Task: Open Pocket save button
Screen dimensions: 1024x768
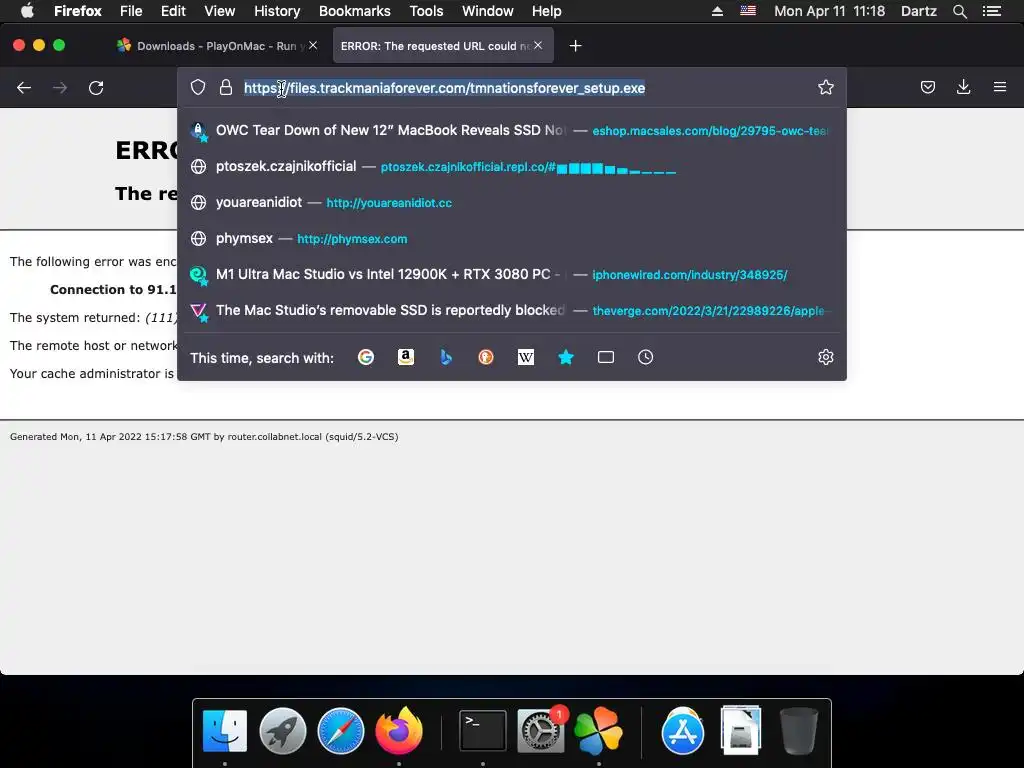Action: coord(927,88)
